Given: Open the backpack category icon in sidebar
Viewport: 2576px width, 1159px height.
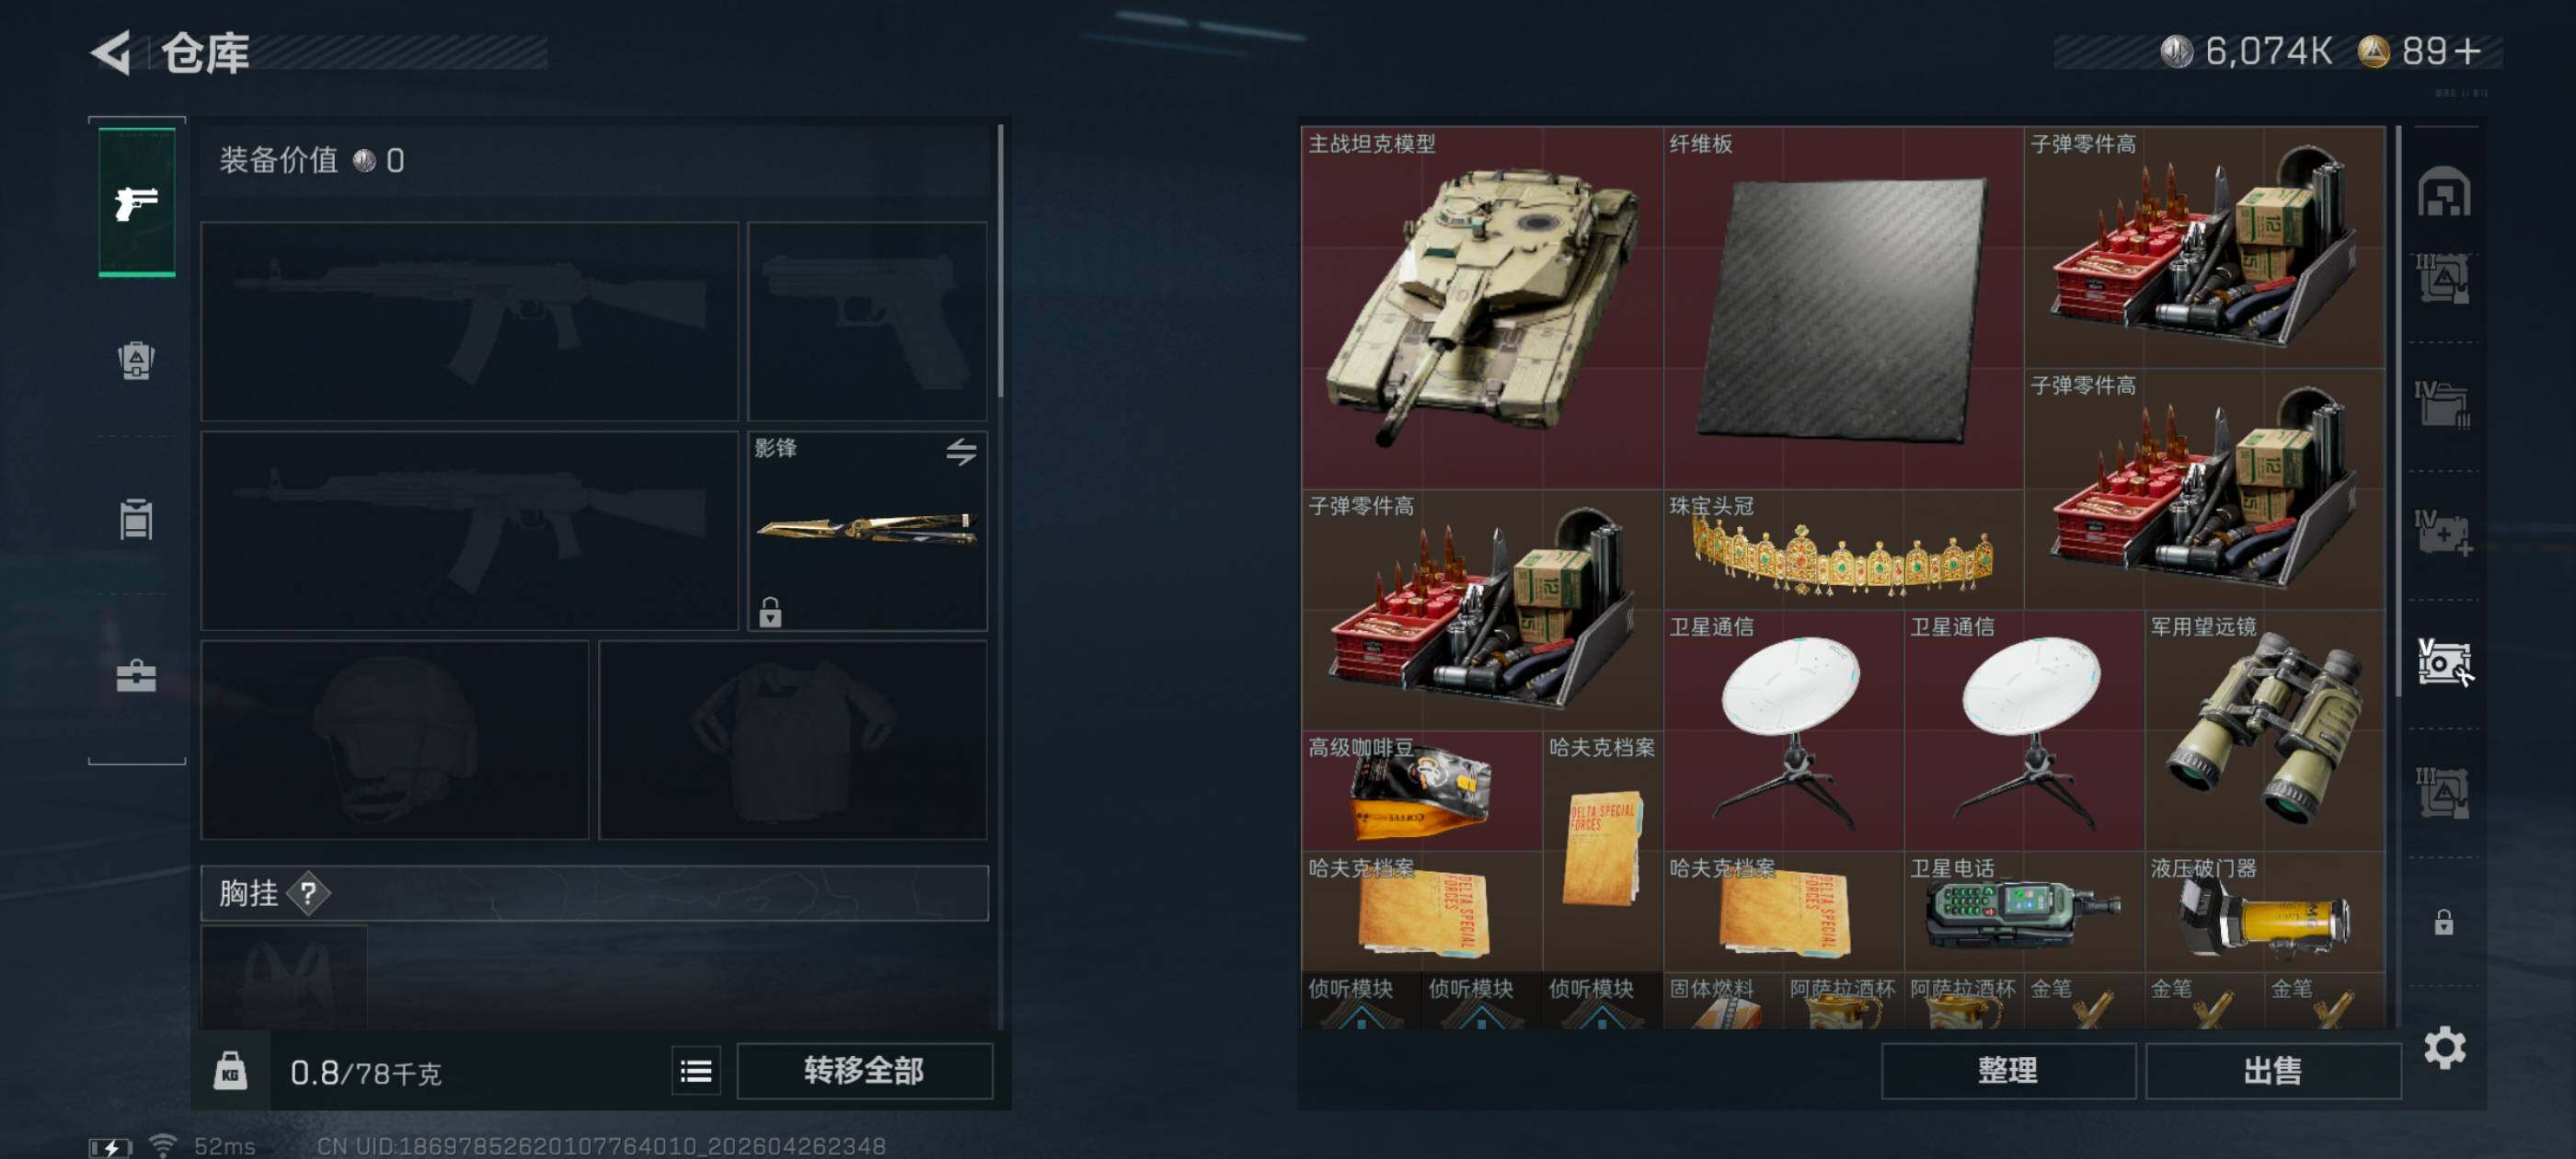Looking at the screenshot, I should [x=136, y=361].
